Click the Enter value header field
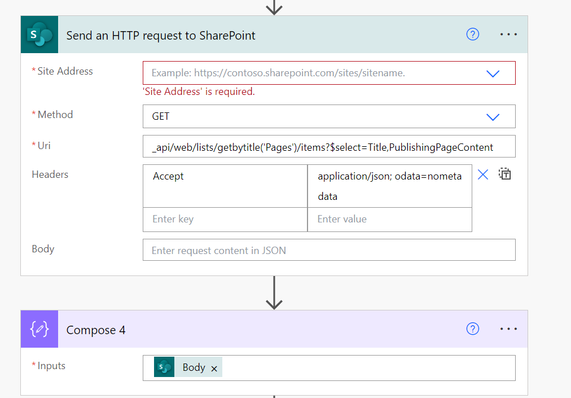This screenshot has height=398, width=571. pos(390,220)
